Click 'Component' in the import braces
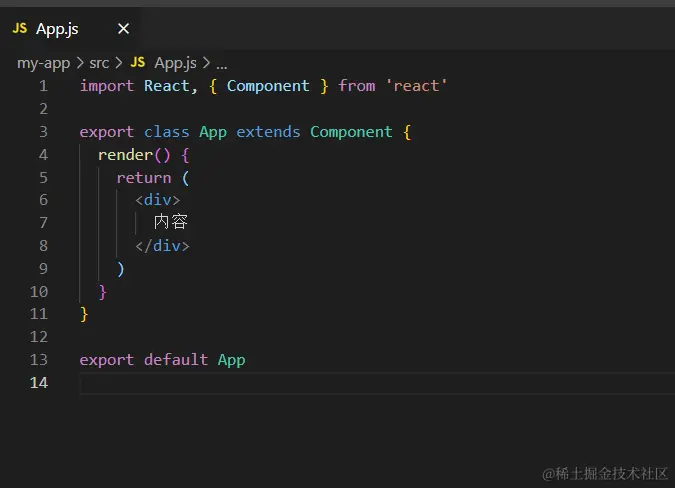 tap(268, 86)
